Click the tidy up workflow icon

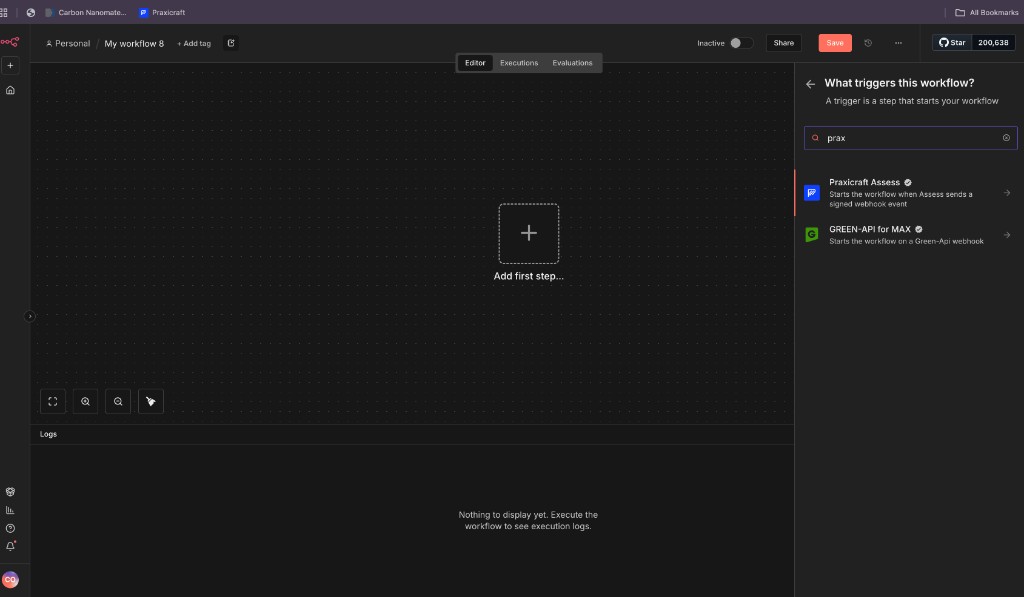click(x=151, y=402)
